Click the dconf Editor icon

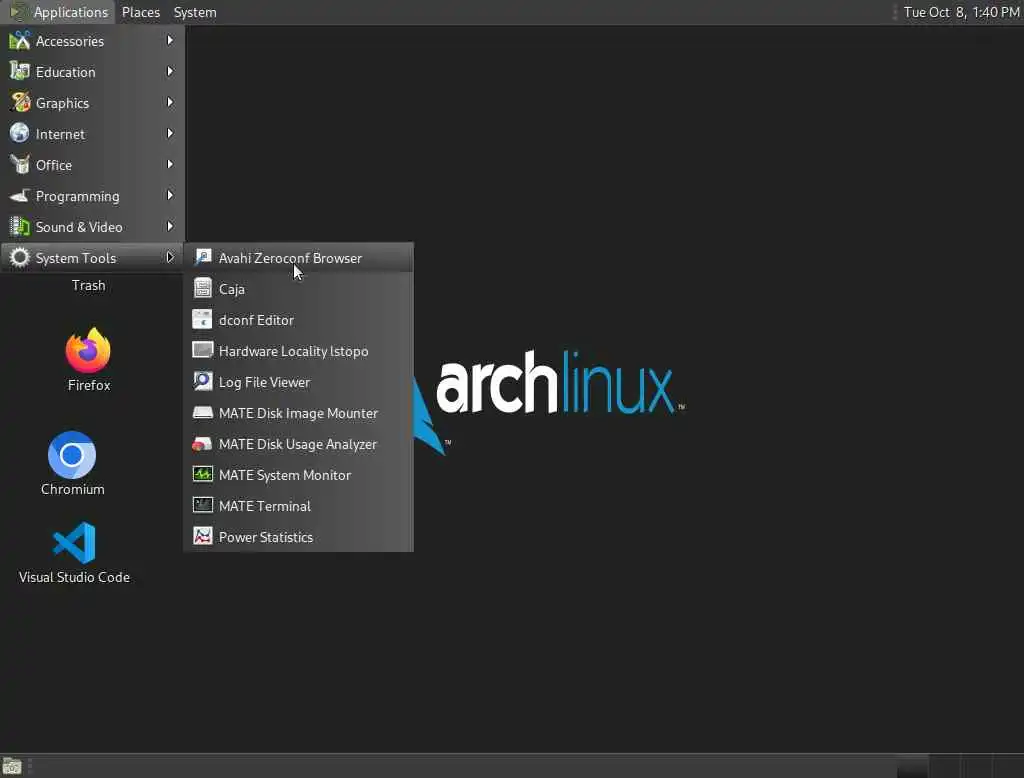coord(203,319)
